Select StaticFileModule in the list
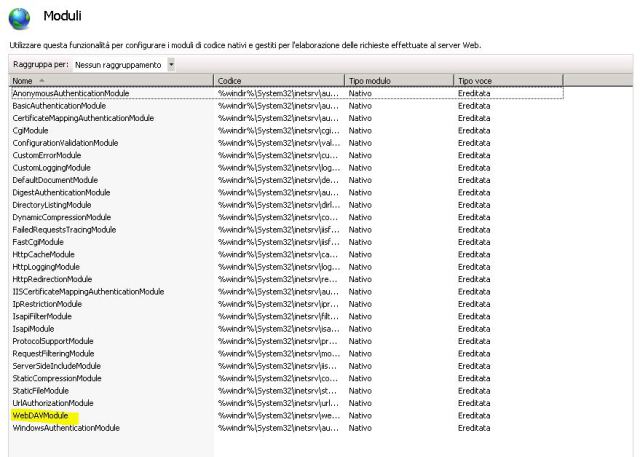The height and width of the screenshot is (457, 640). pyautogui.click(x=41, y=391)
